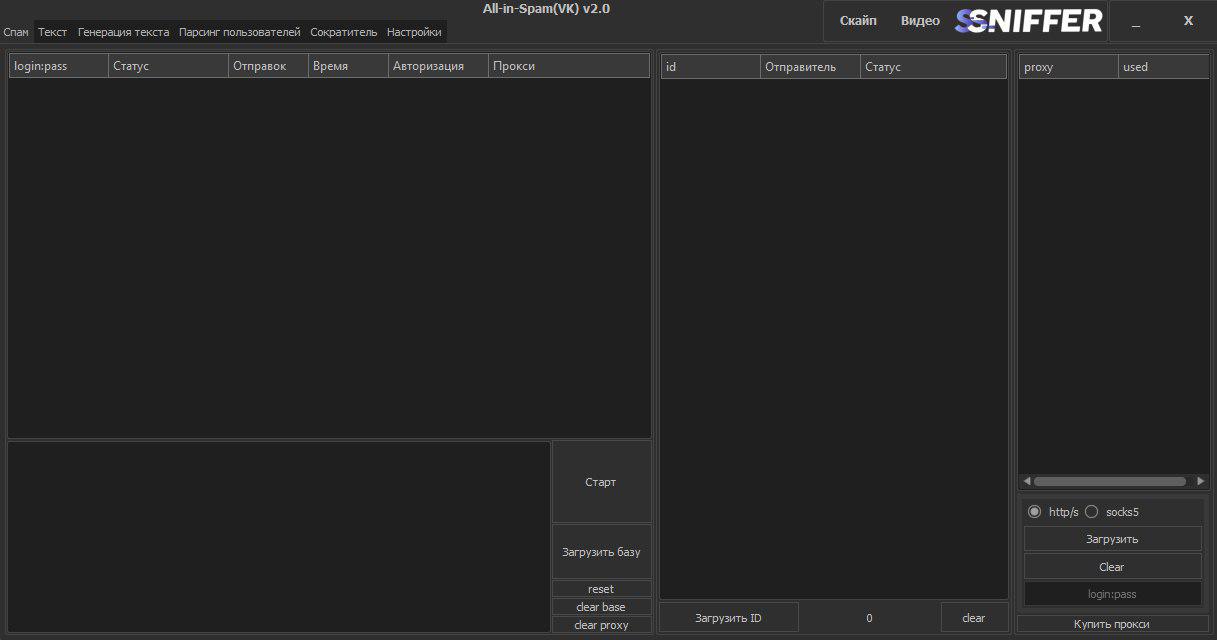Go to the Сократитель tab
The image size is (1217, 640).
343,32
